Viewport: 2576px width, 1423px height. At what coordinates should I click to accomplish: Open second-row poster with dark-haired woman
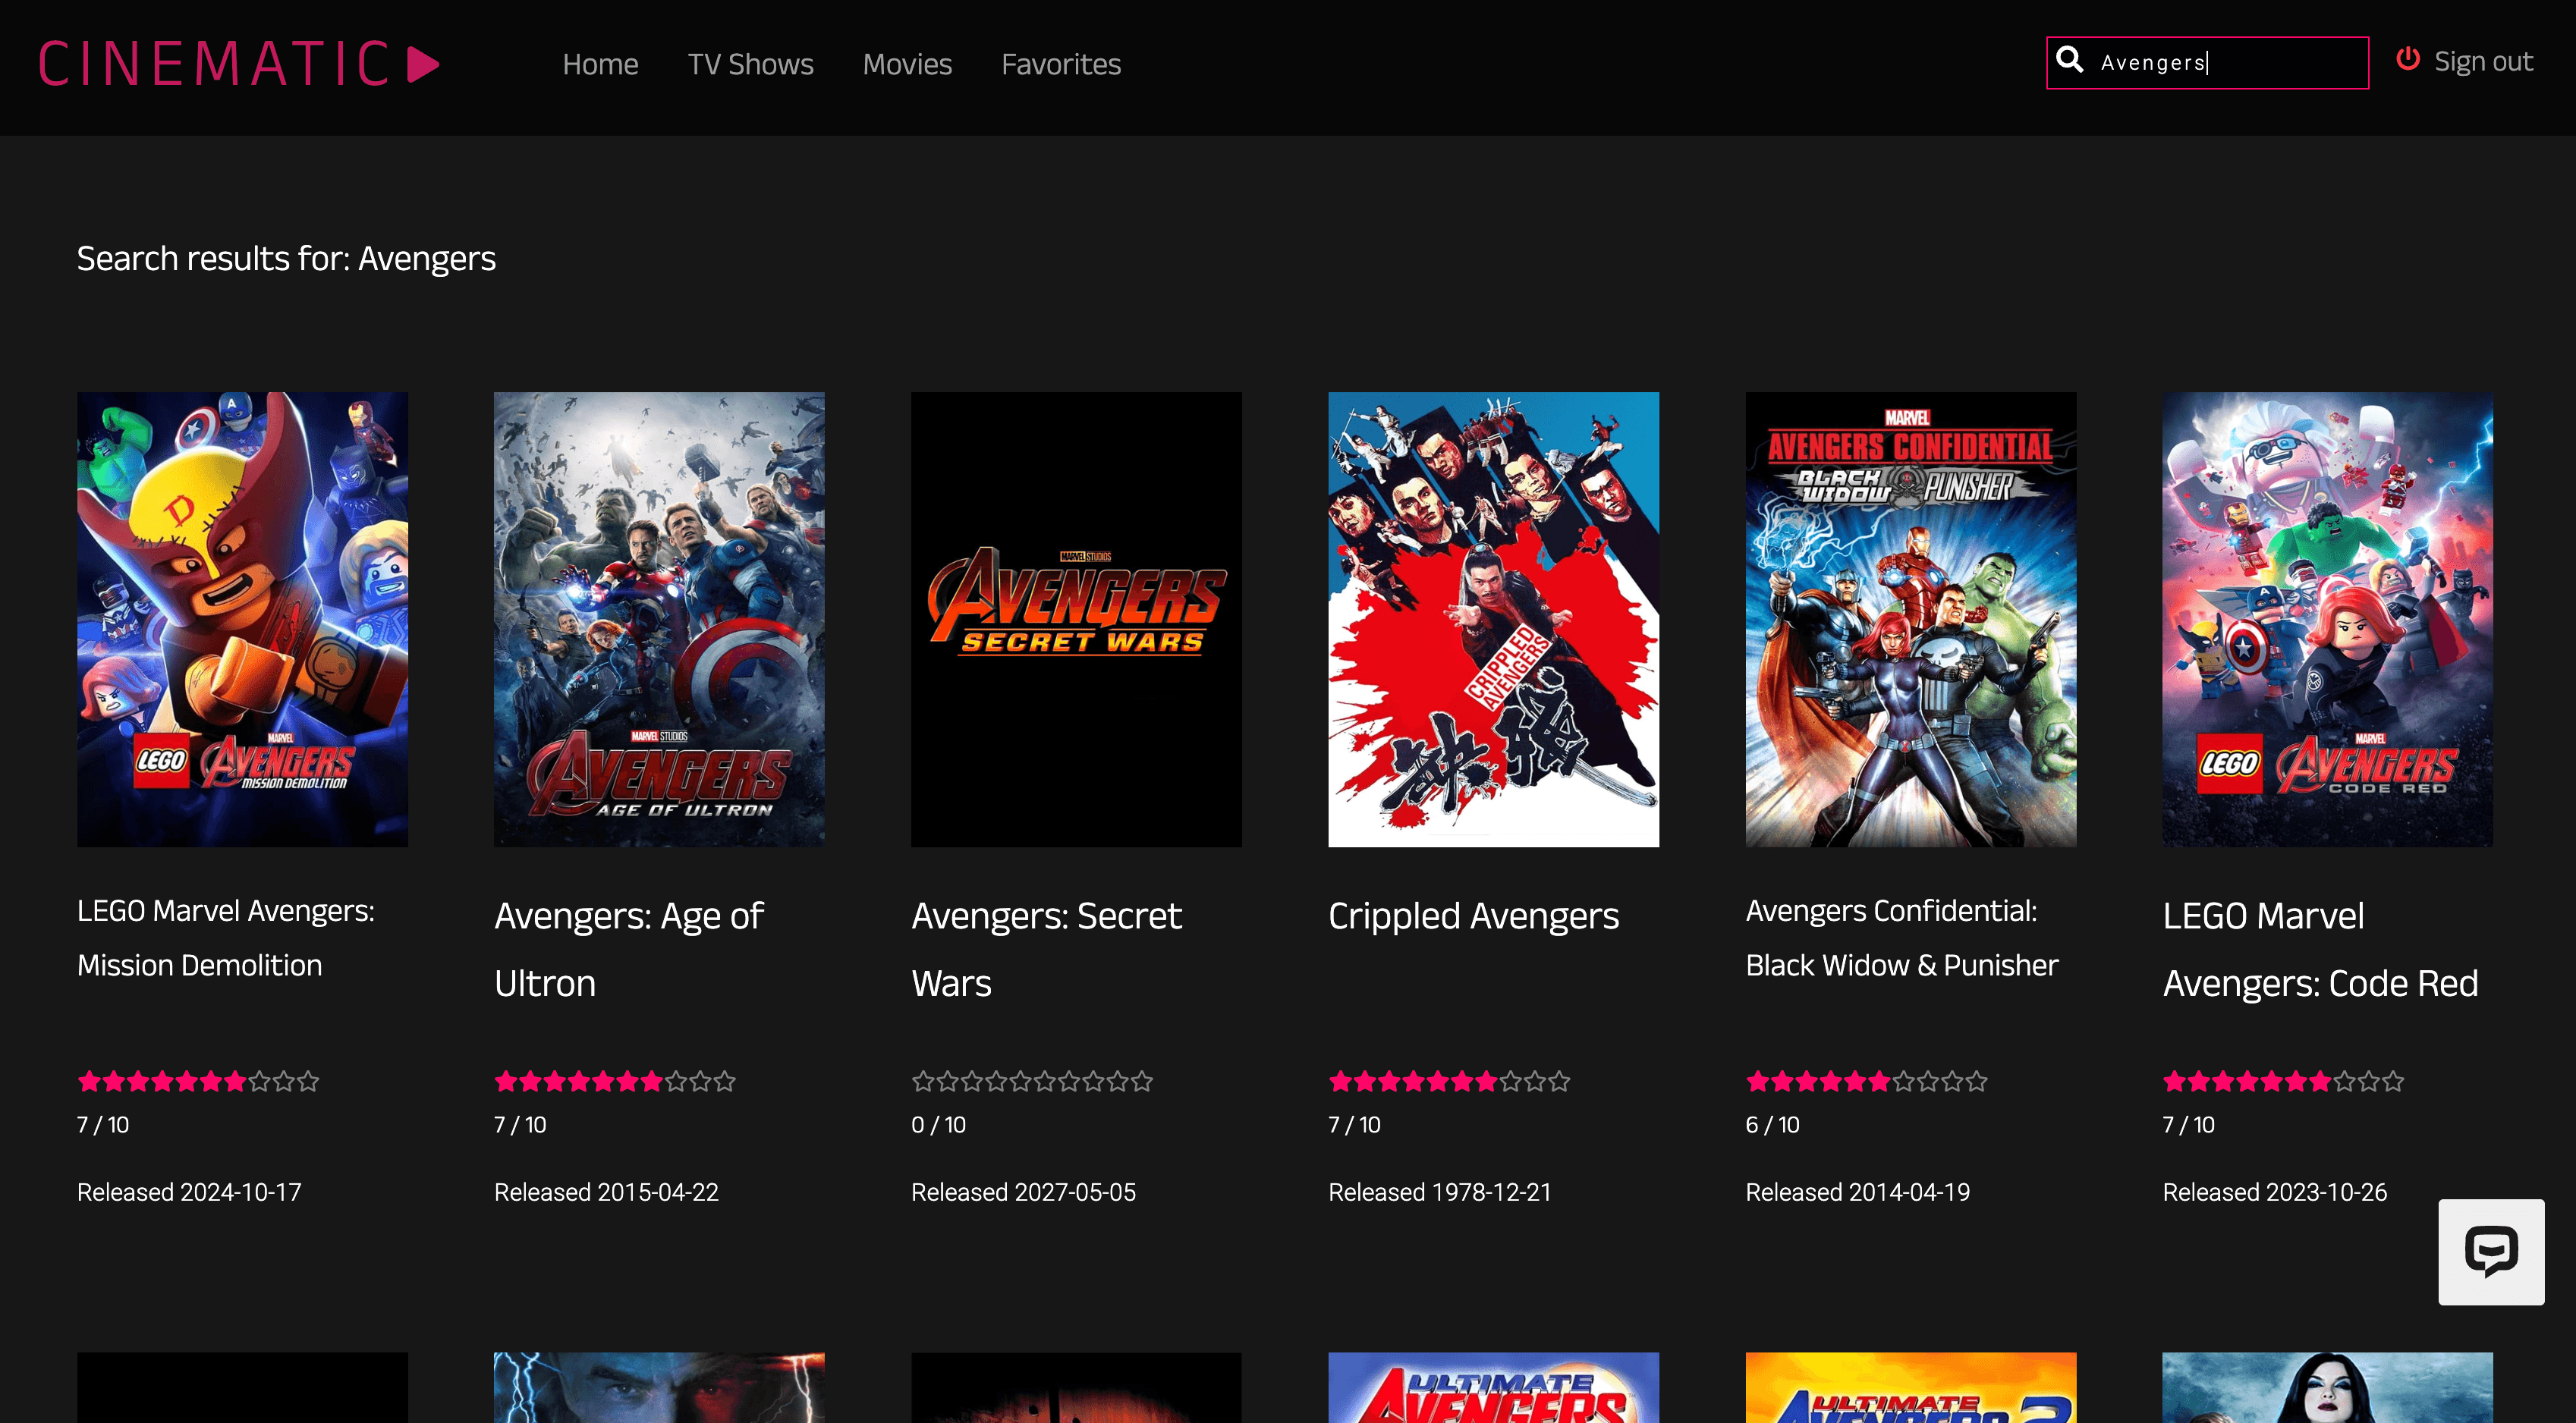tap(2328, 1388)
